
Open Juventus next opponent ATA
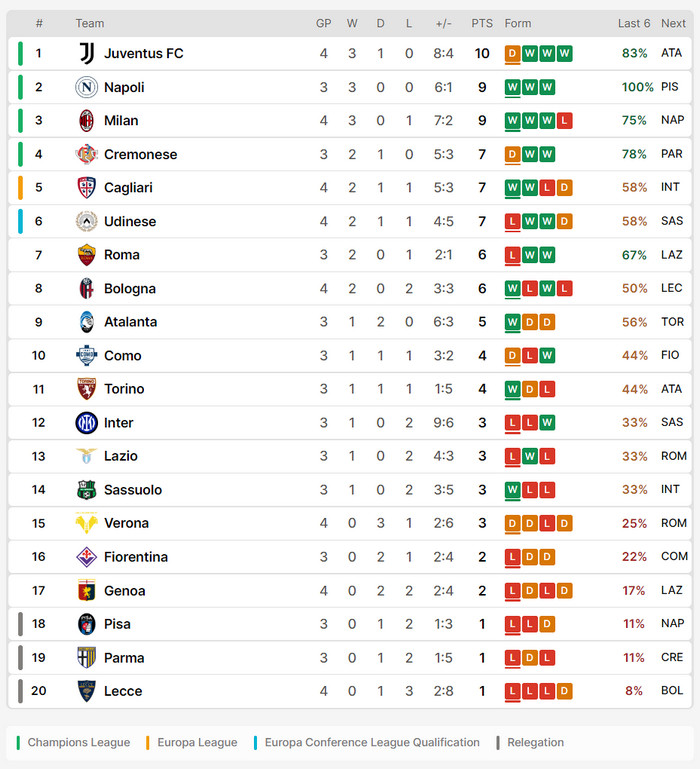pyautogui.click(x=672, y=54)
